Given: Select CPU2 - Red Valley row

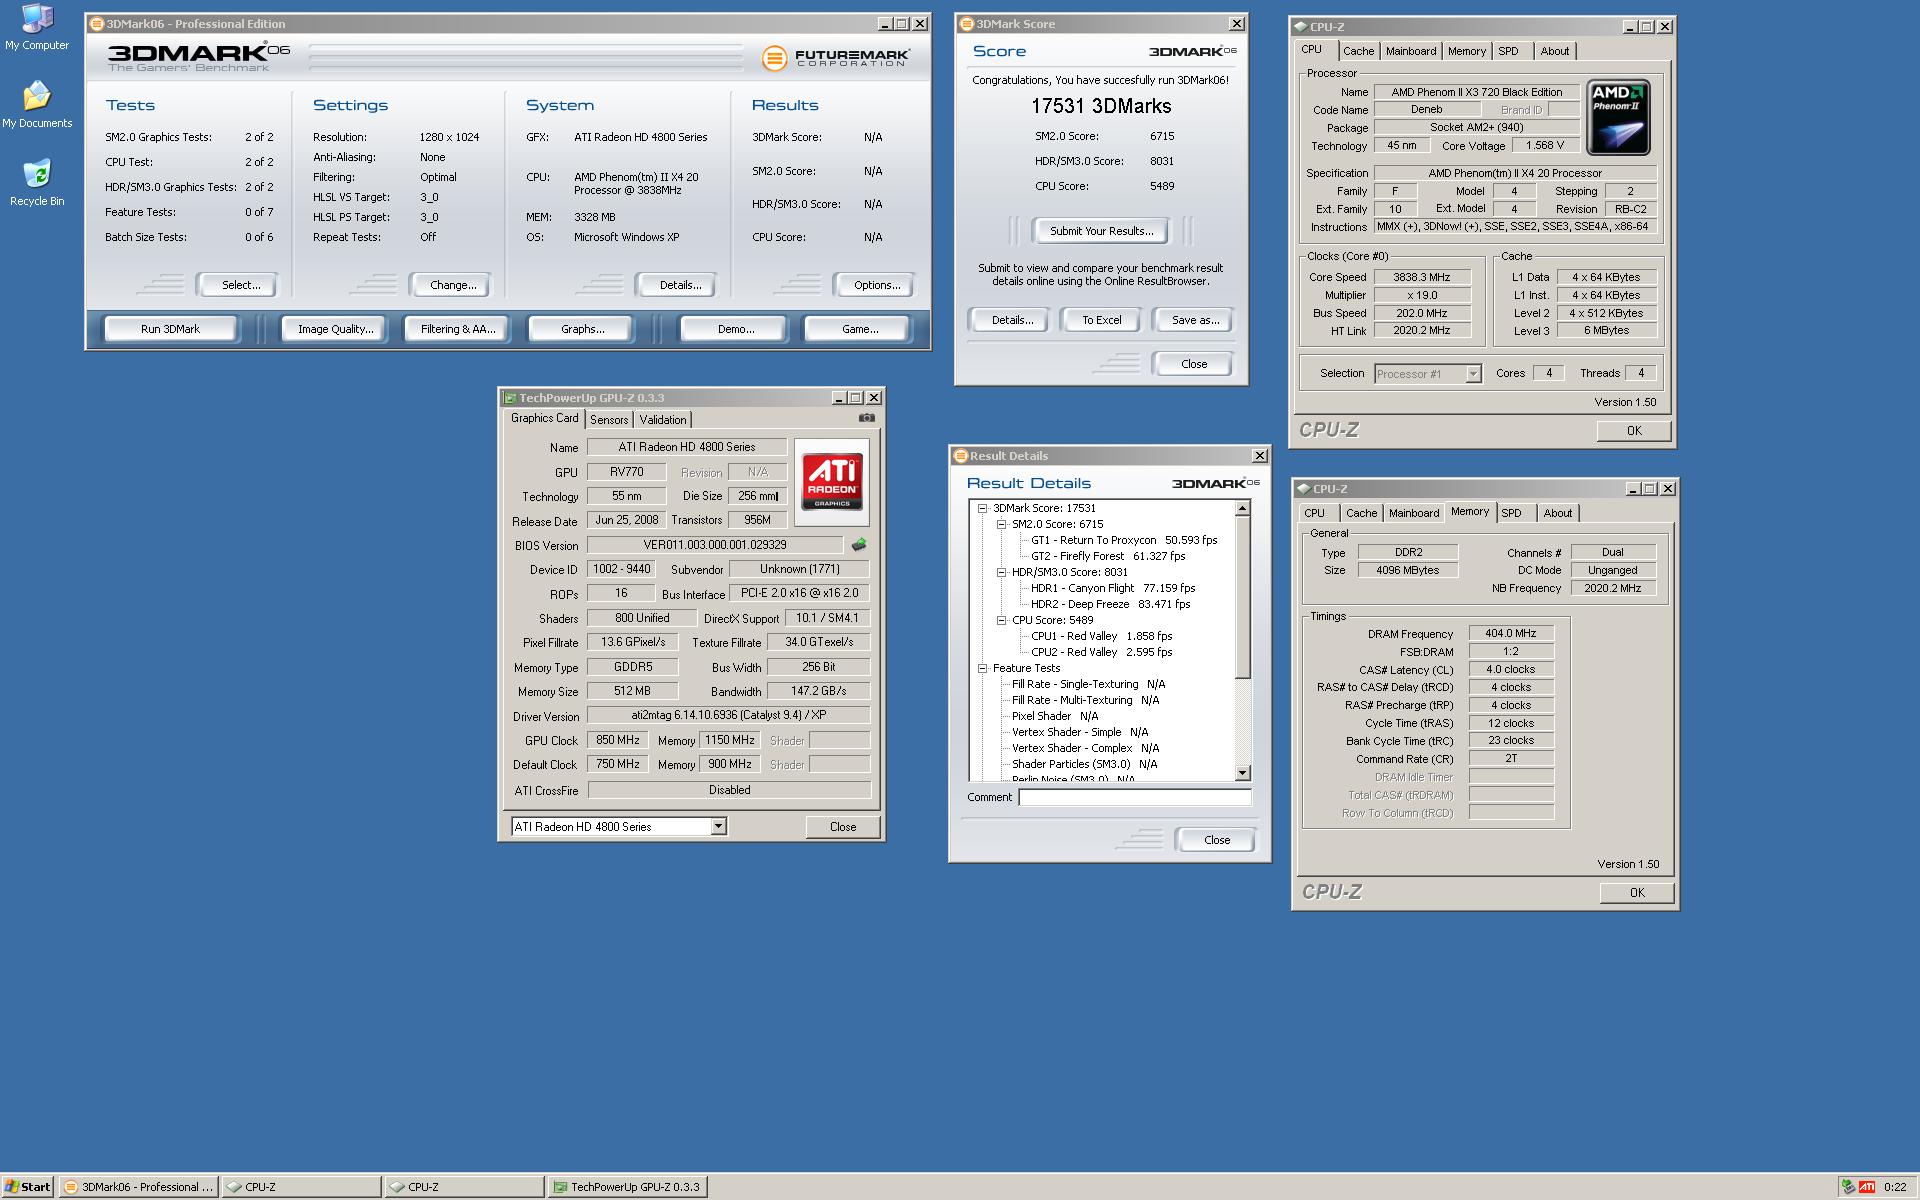Looking at the screenshot, I should click(x=1101, y=652).
